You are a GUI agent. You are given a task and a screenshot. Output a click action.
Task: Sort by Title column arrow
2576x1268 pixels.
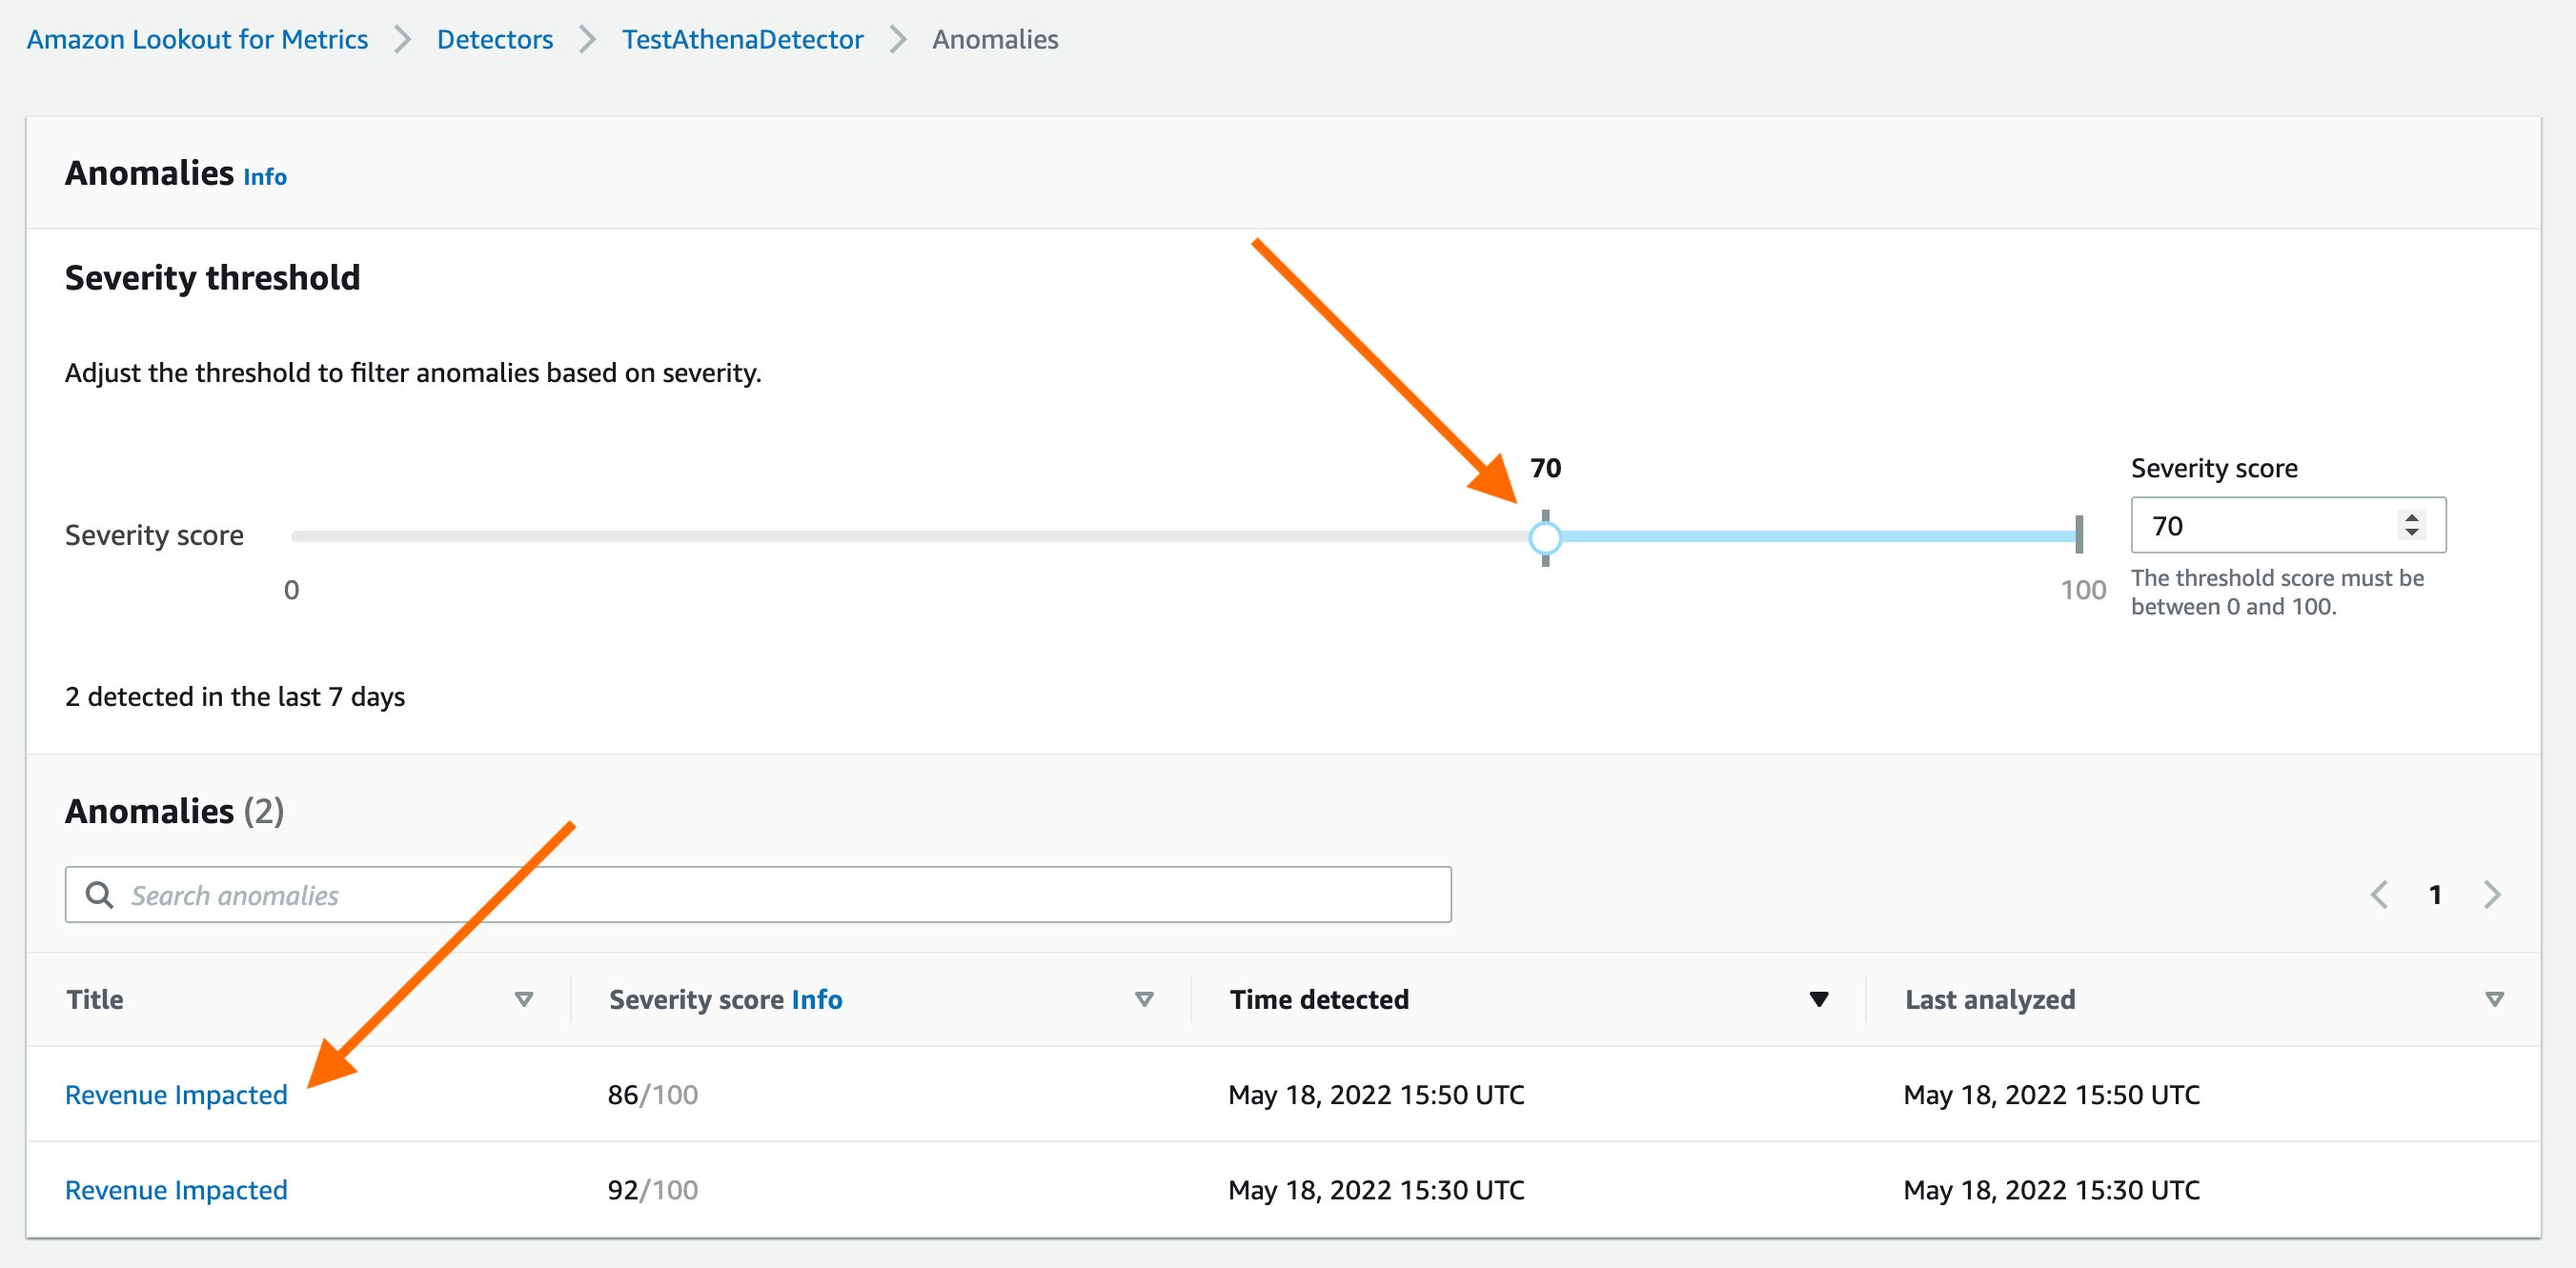[x=523, y=999]
